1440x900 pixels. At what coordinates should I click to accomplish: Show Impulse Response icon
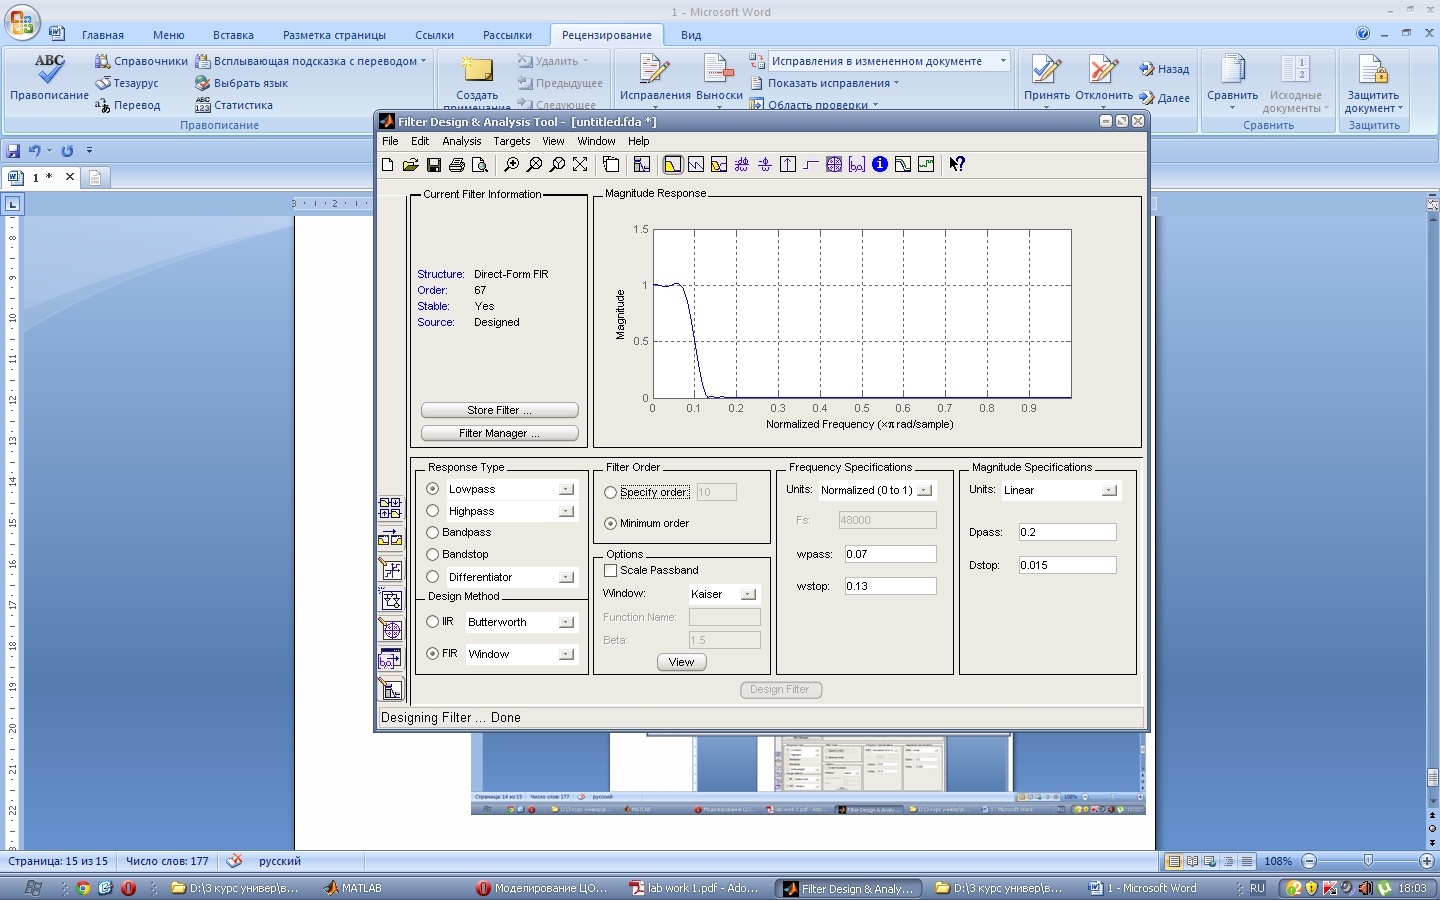coord(788,165)
